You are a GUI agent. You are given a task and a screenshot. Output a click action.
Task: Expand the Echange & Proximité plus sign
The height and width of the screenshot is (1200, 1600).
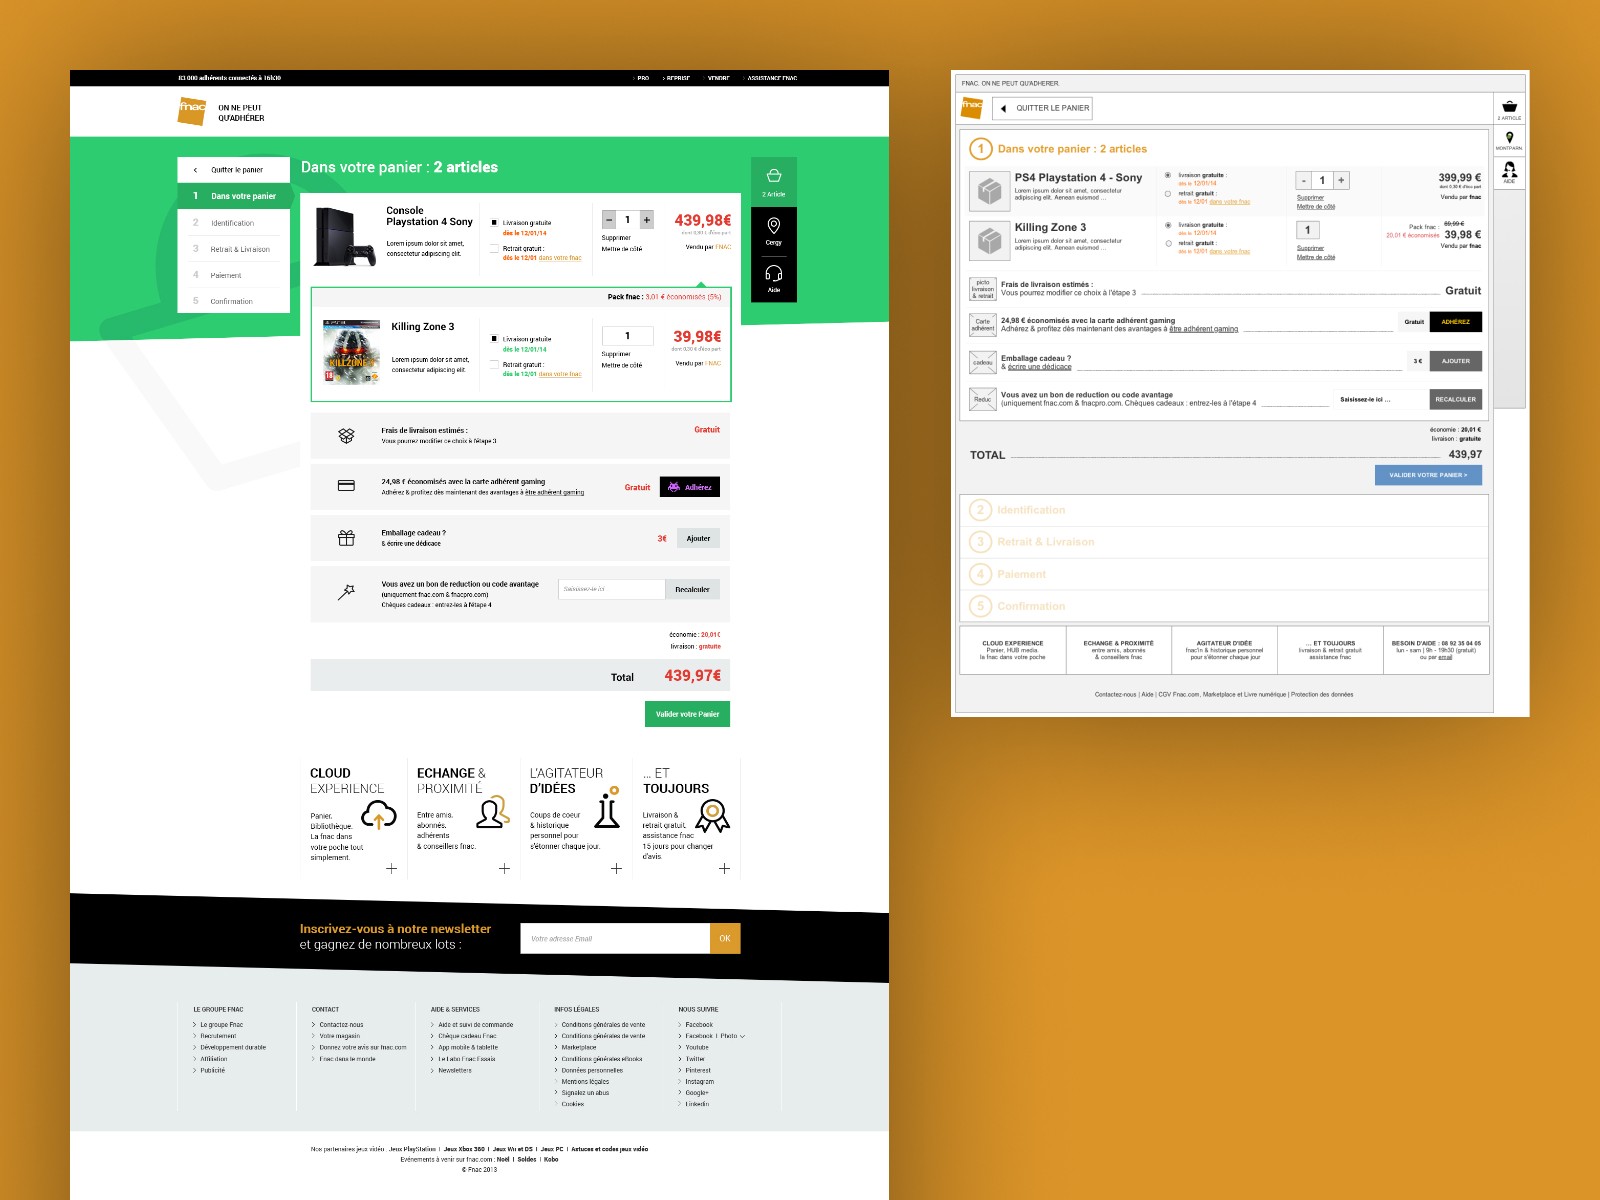(x=505, y=869)
